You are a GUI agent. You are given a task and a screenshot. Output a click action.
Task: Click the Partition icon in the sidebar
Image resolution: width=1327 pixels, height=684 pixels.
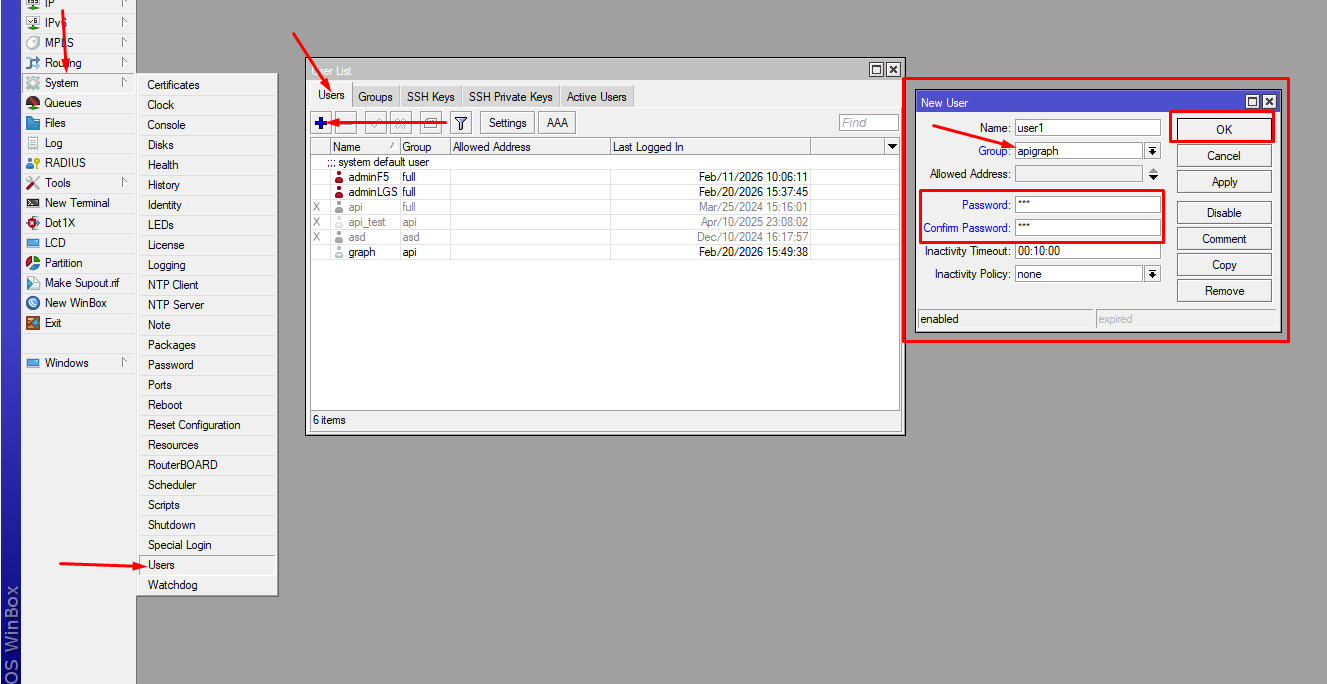coord(33,263)
